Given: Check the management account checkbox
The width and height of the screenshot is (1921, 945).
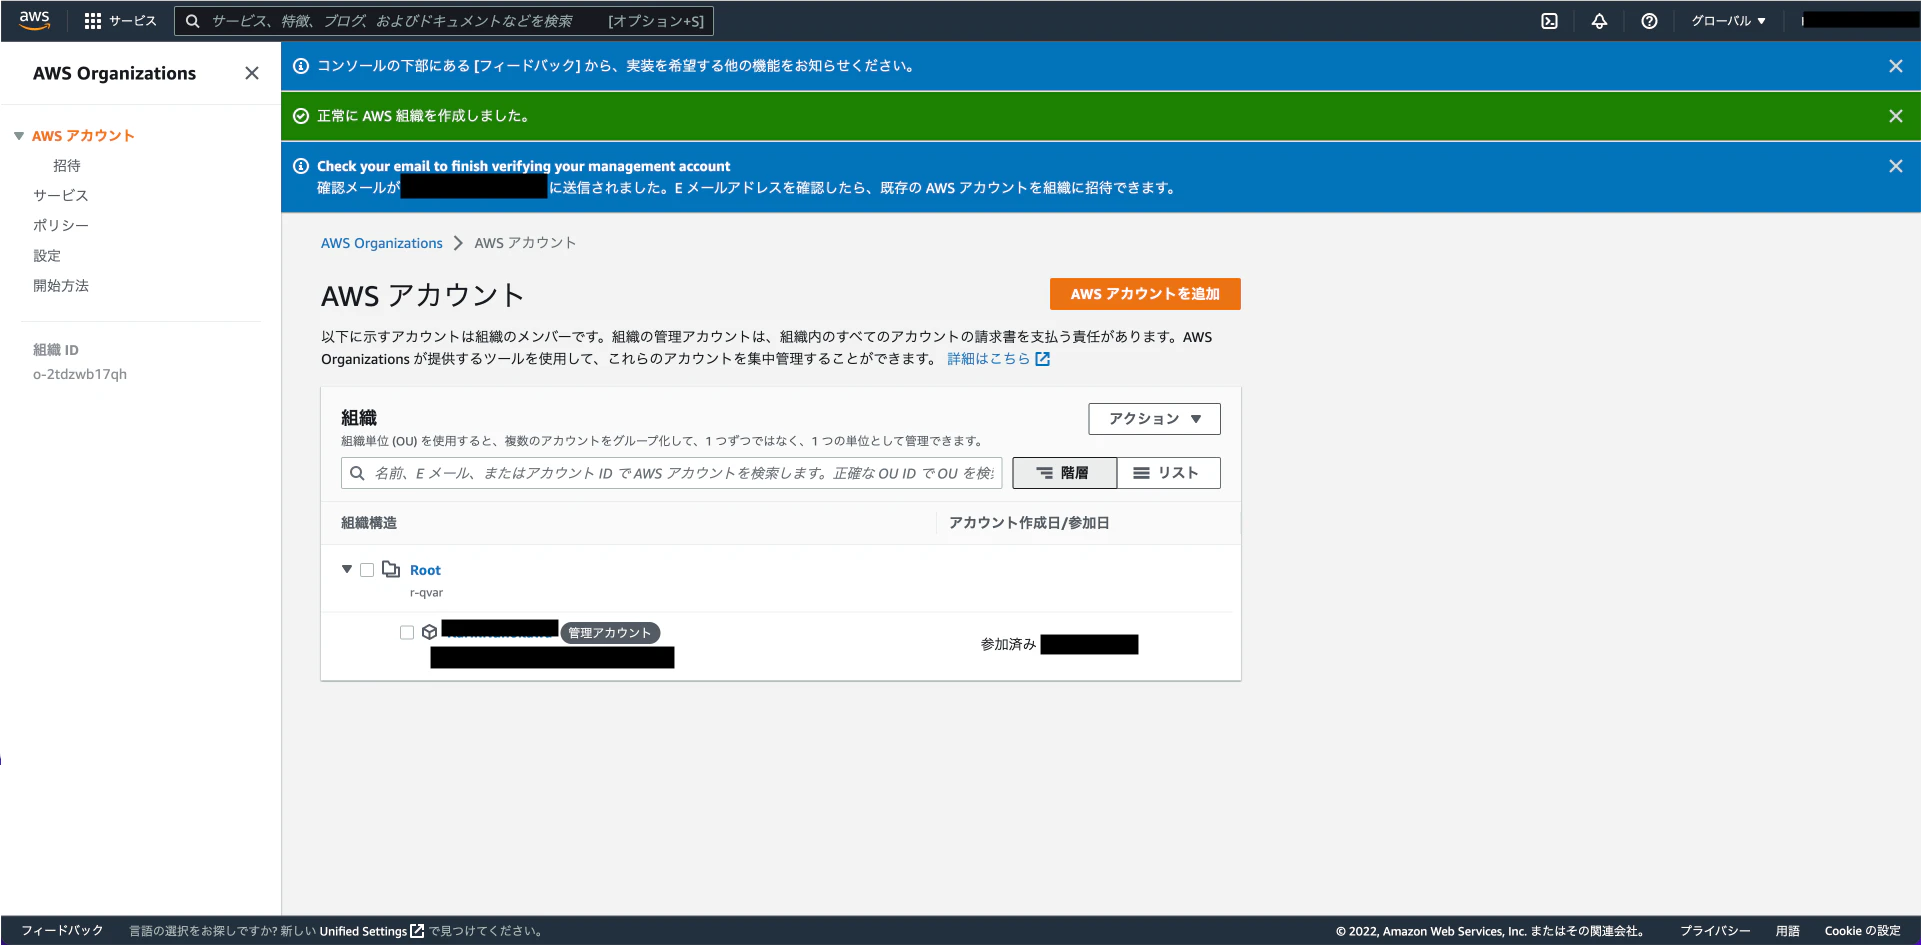Looking at the screenshot, I should click(x=407, y=632).
